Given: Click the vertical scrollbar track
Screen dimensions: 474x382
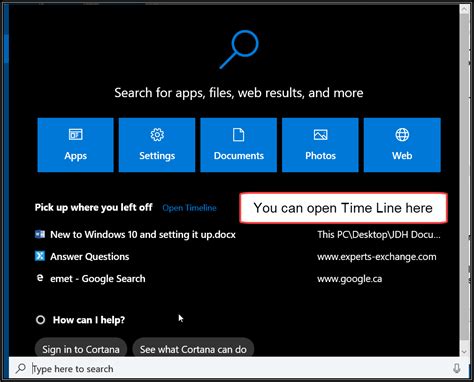Looking at the screenshot, I should (x=464, y=180).
